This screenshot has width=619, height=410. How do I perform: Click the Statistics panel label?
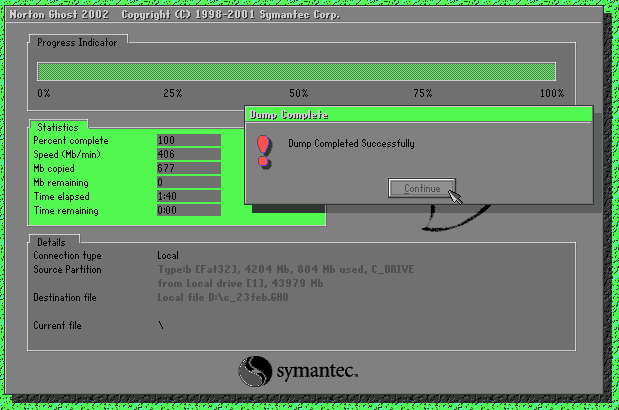tap(58, 127)
